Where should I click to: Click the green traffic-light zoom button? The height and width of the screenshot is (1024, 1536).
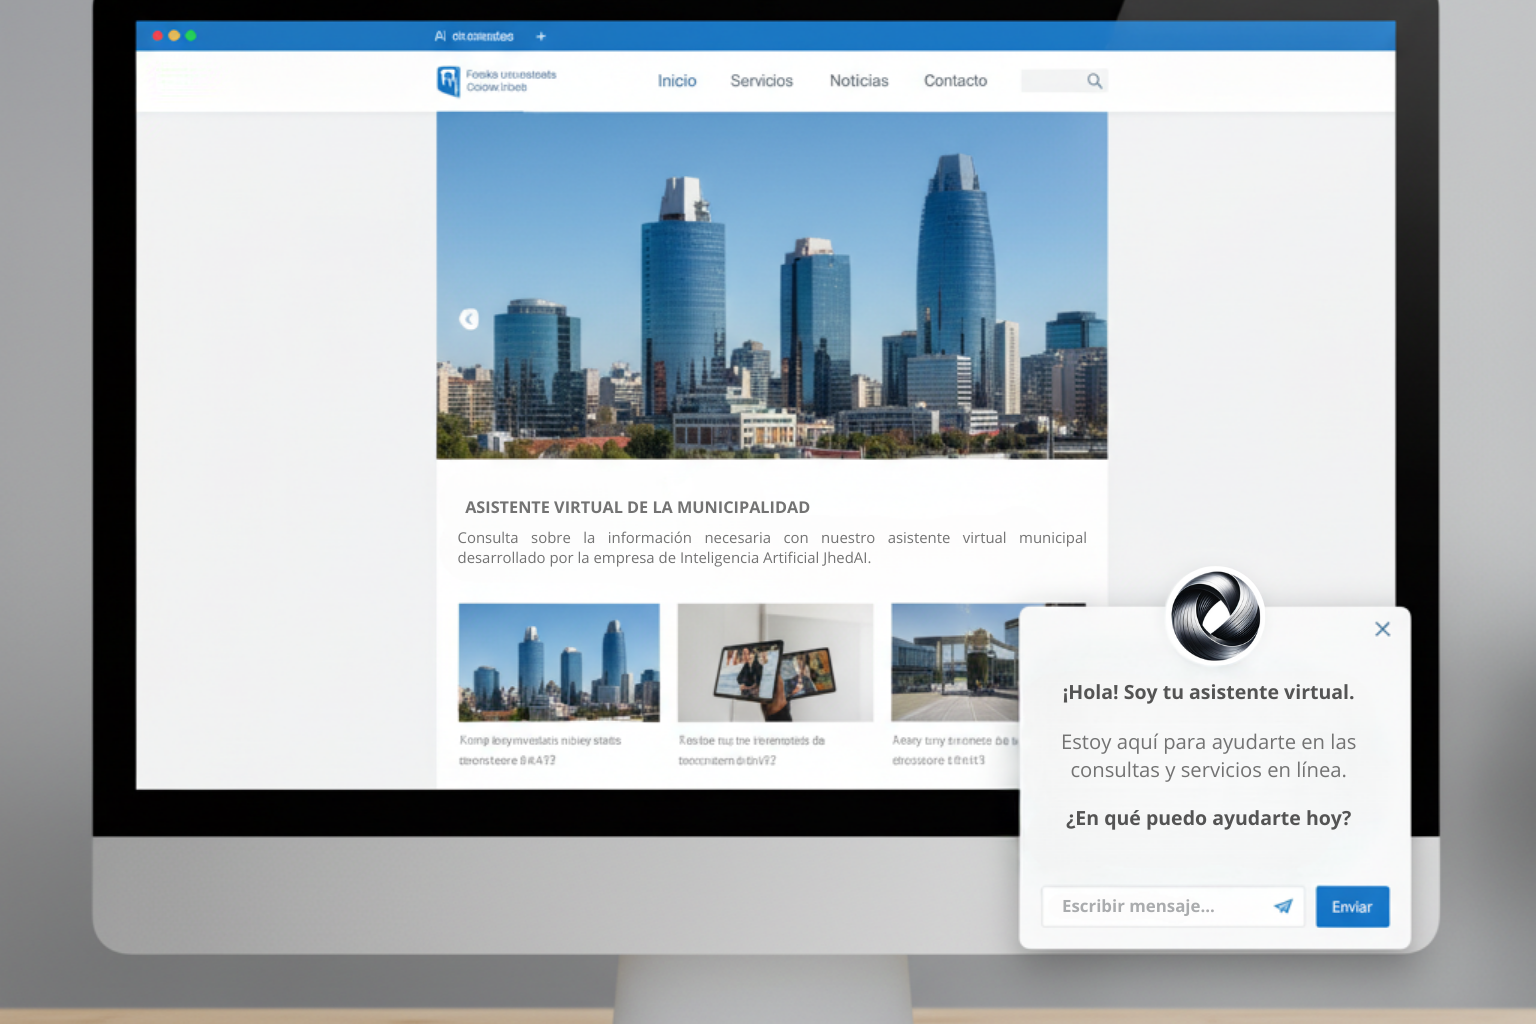(190, 34)
